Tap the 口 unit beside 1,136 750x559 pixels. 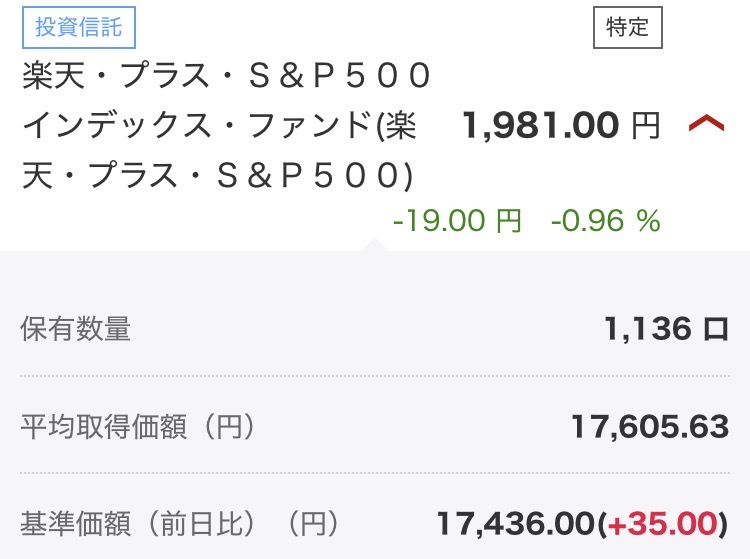[x=716, y=328]
